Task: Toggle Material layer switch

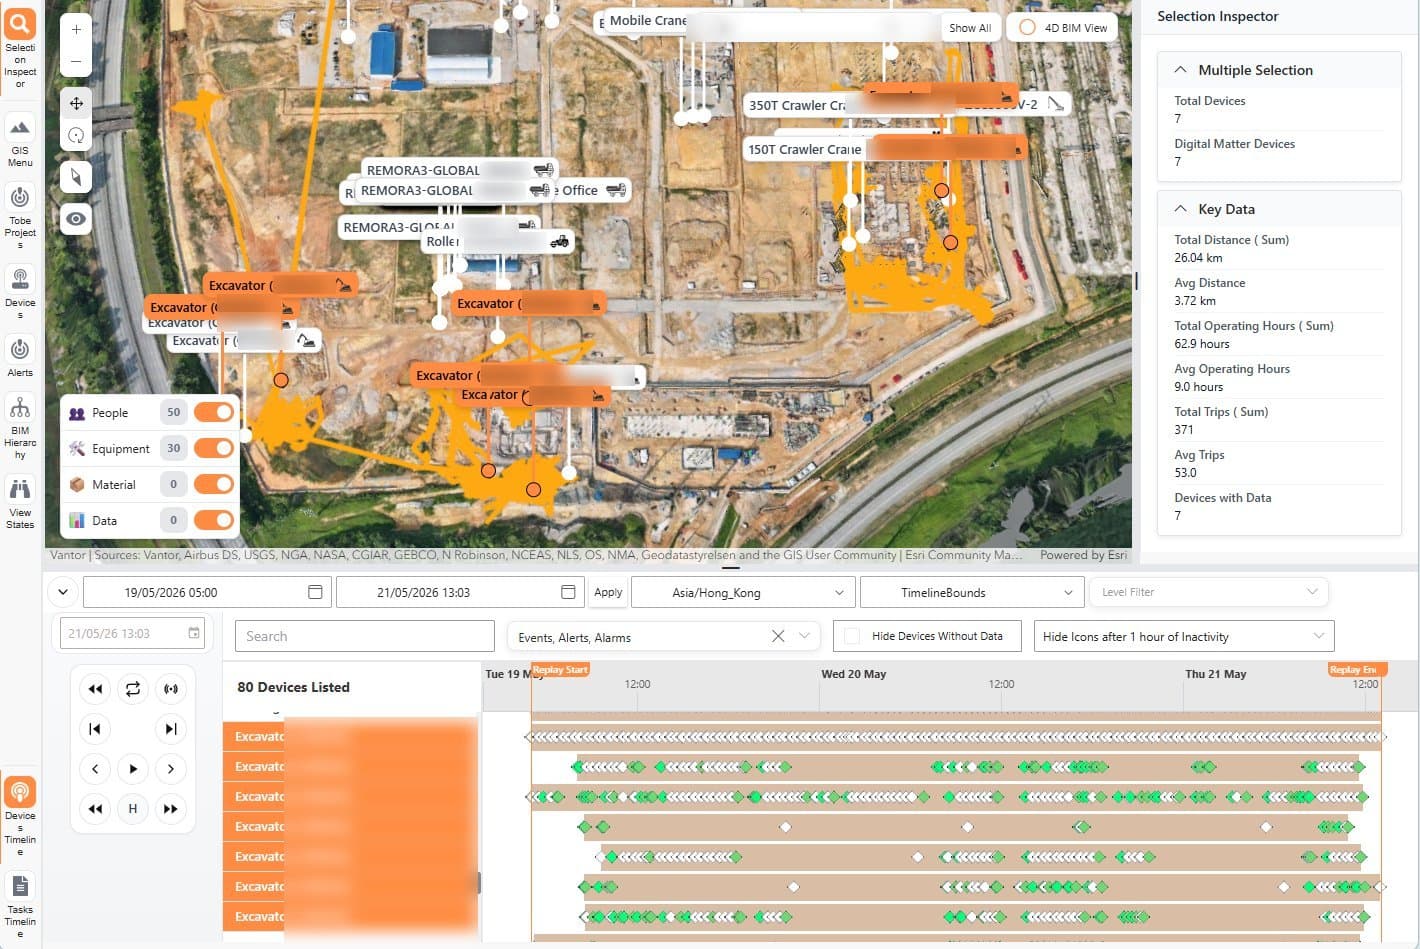Action: pyautogui.click(x=213, y=484)
